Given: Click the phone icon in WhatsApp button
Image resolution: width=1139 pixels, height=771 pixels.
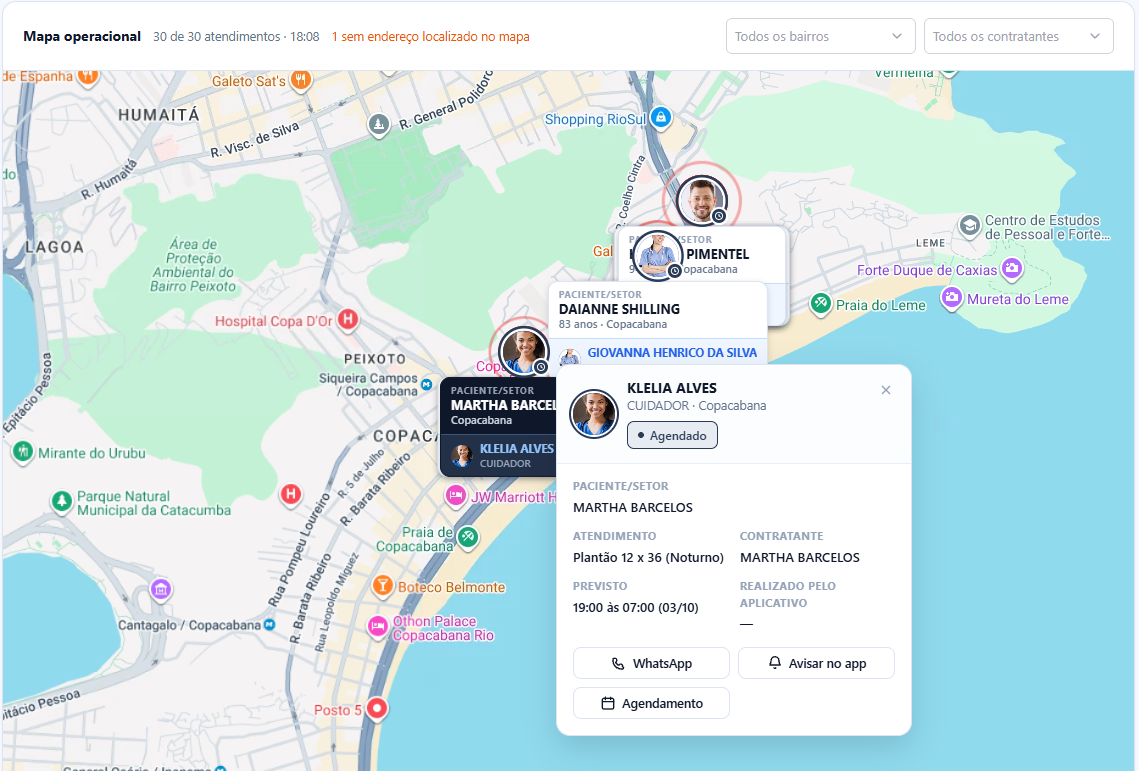Looking at the screenshot, I should [x=617, y=663].
